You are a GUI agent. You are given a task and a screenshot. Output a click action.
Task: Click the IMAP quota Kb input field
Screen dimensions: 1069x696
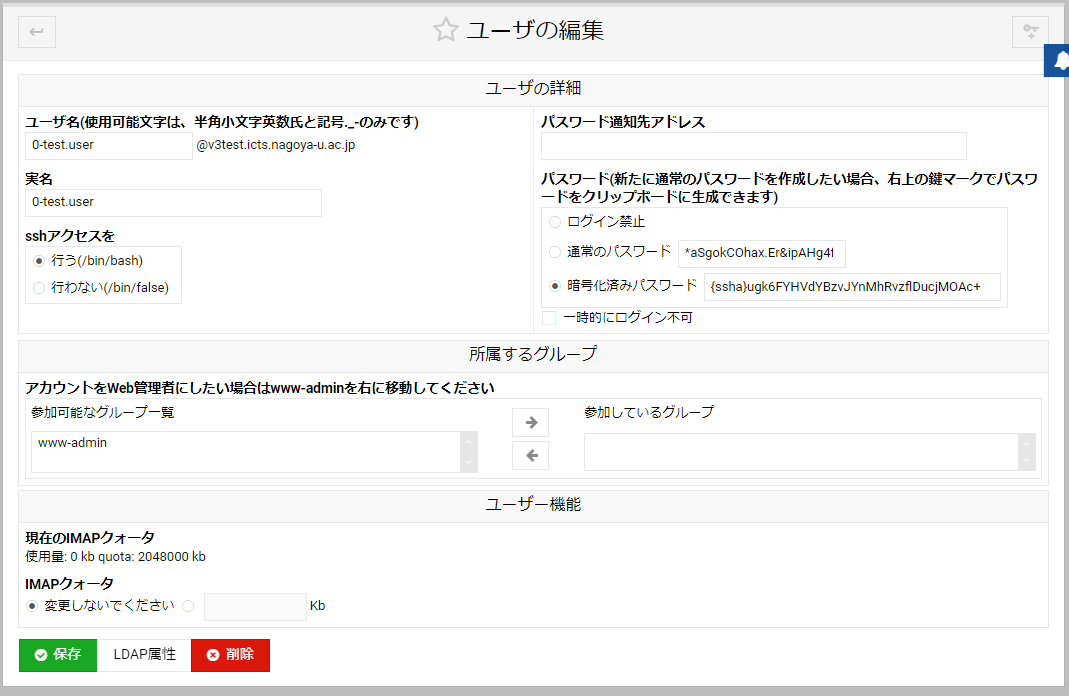point(255,607)
